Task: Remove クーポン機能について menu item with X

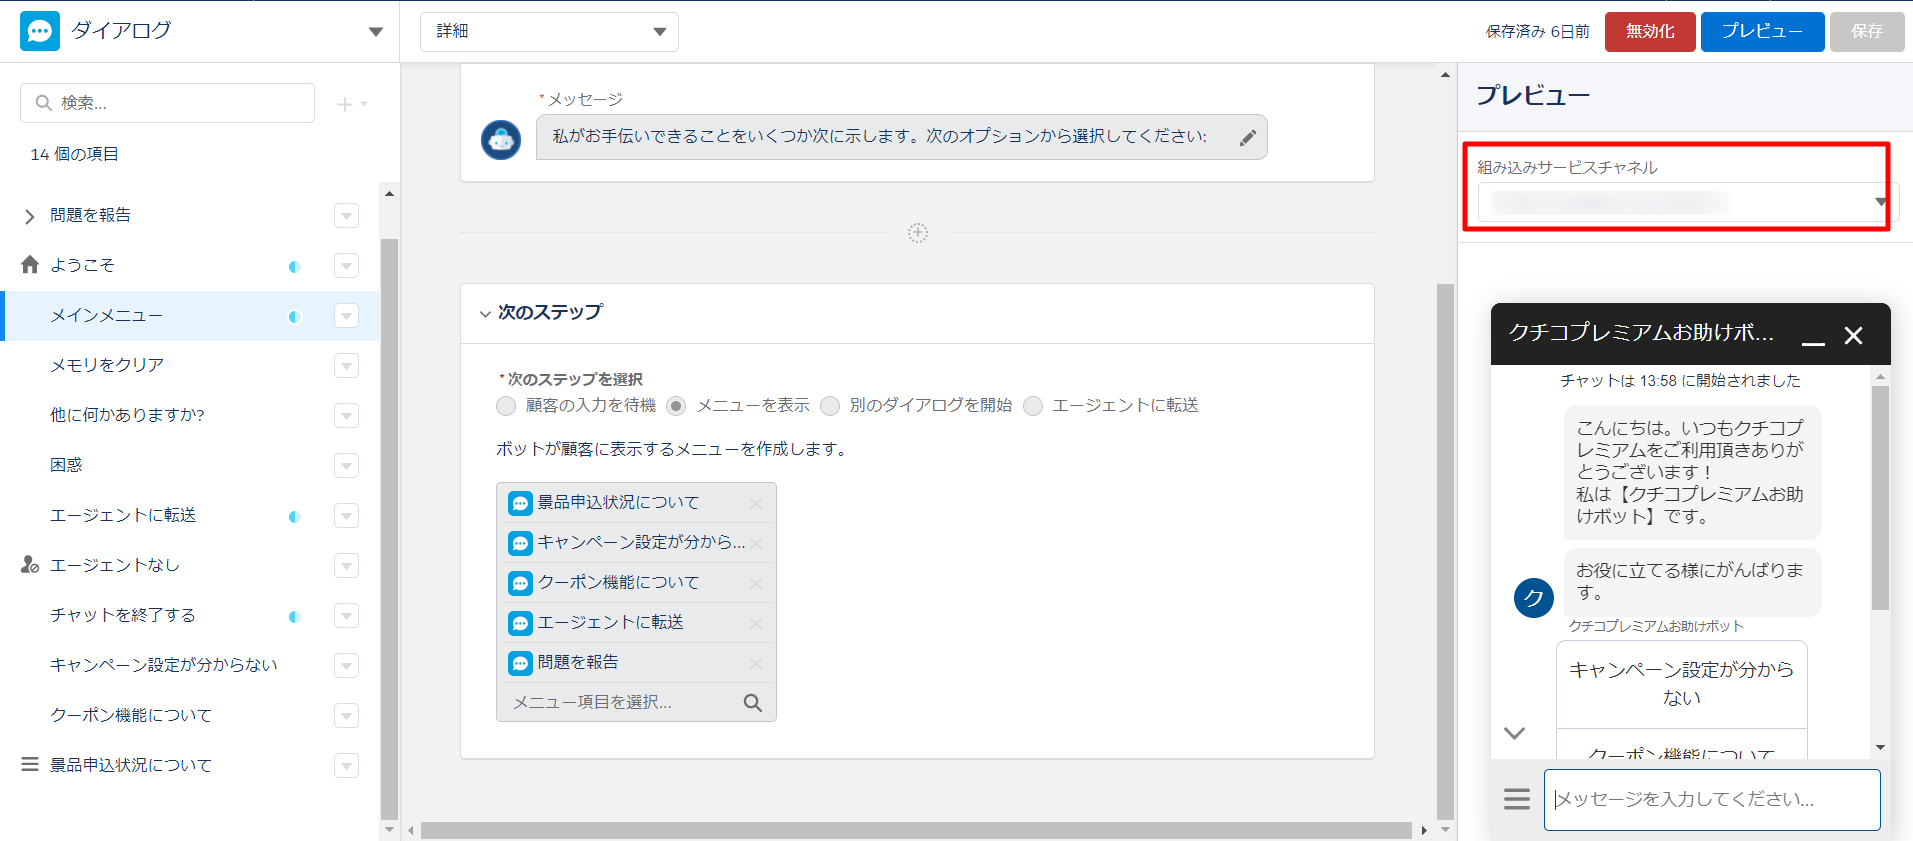Action: point(755,583)
